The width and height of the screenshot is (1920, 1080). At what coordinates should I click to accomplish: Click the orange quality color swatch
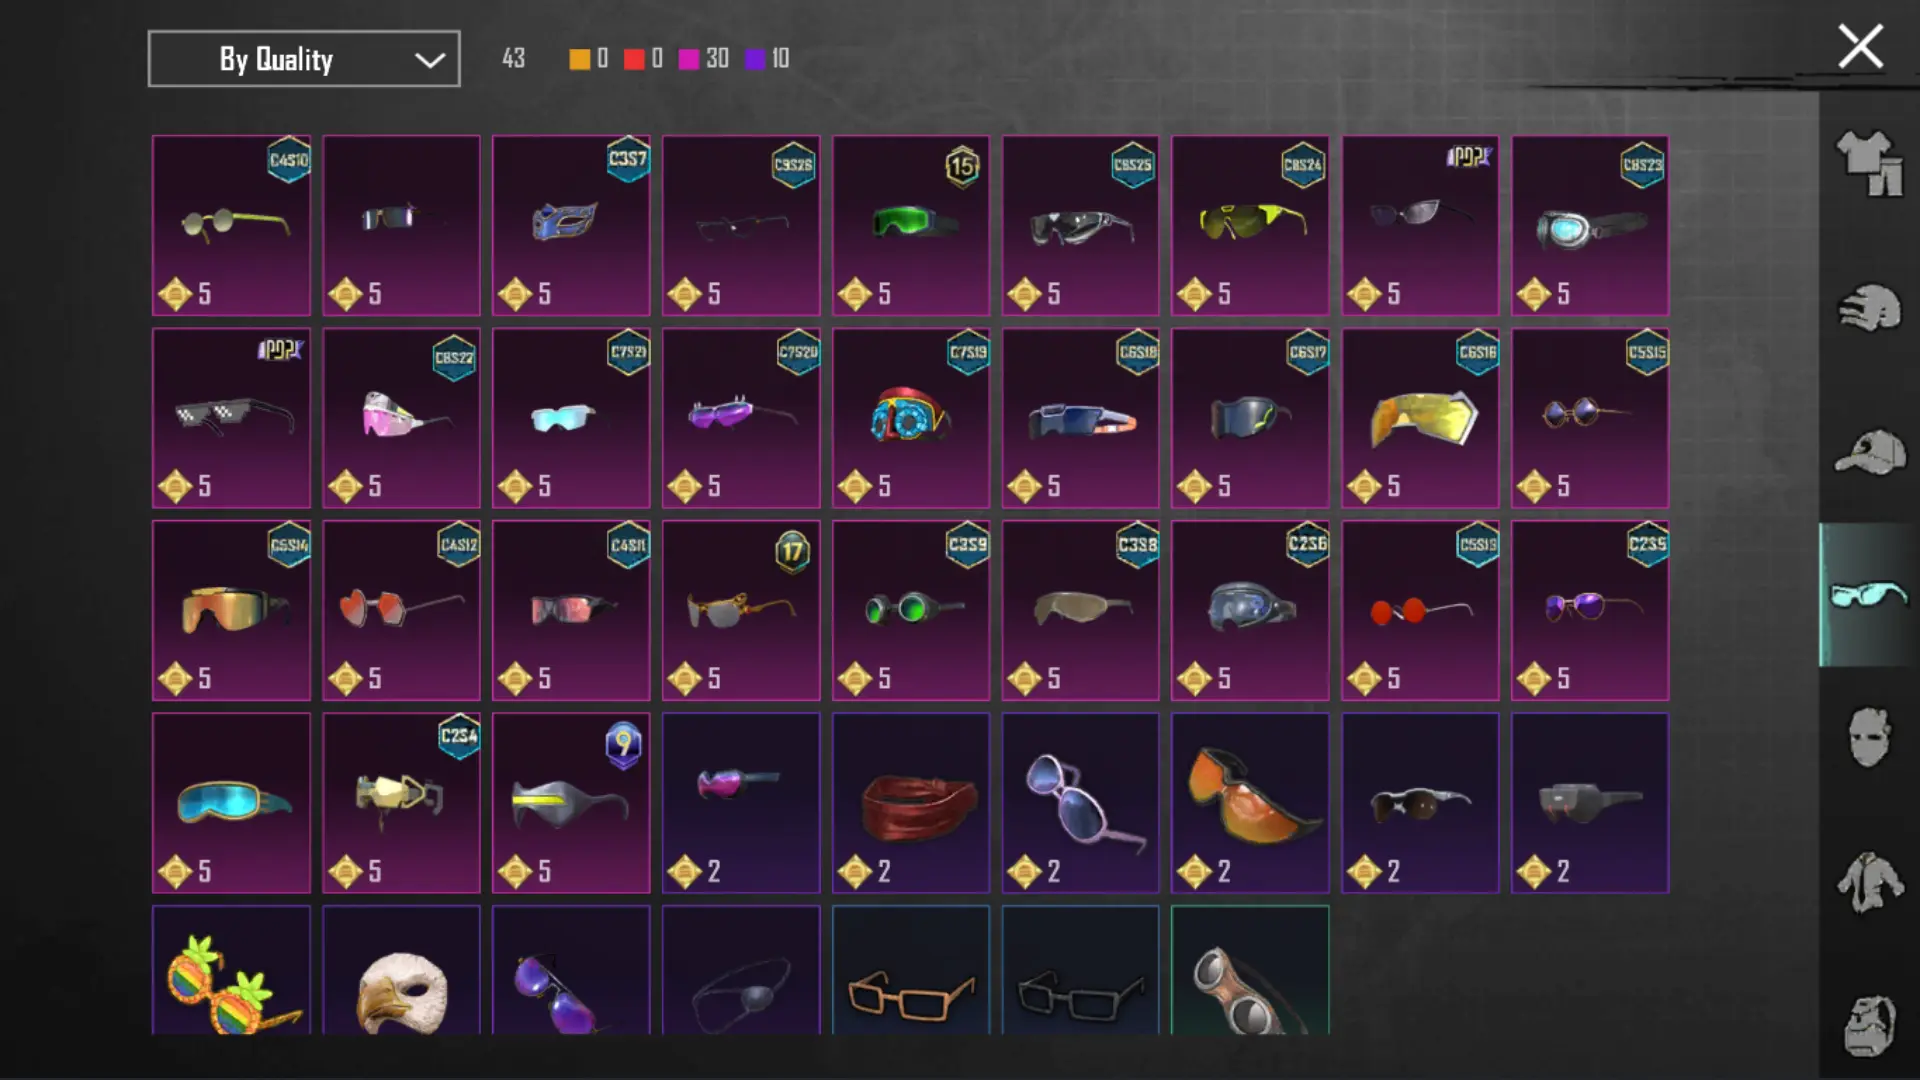(x=579, y=59)
